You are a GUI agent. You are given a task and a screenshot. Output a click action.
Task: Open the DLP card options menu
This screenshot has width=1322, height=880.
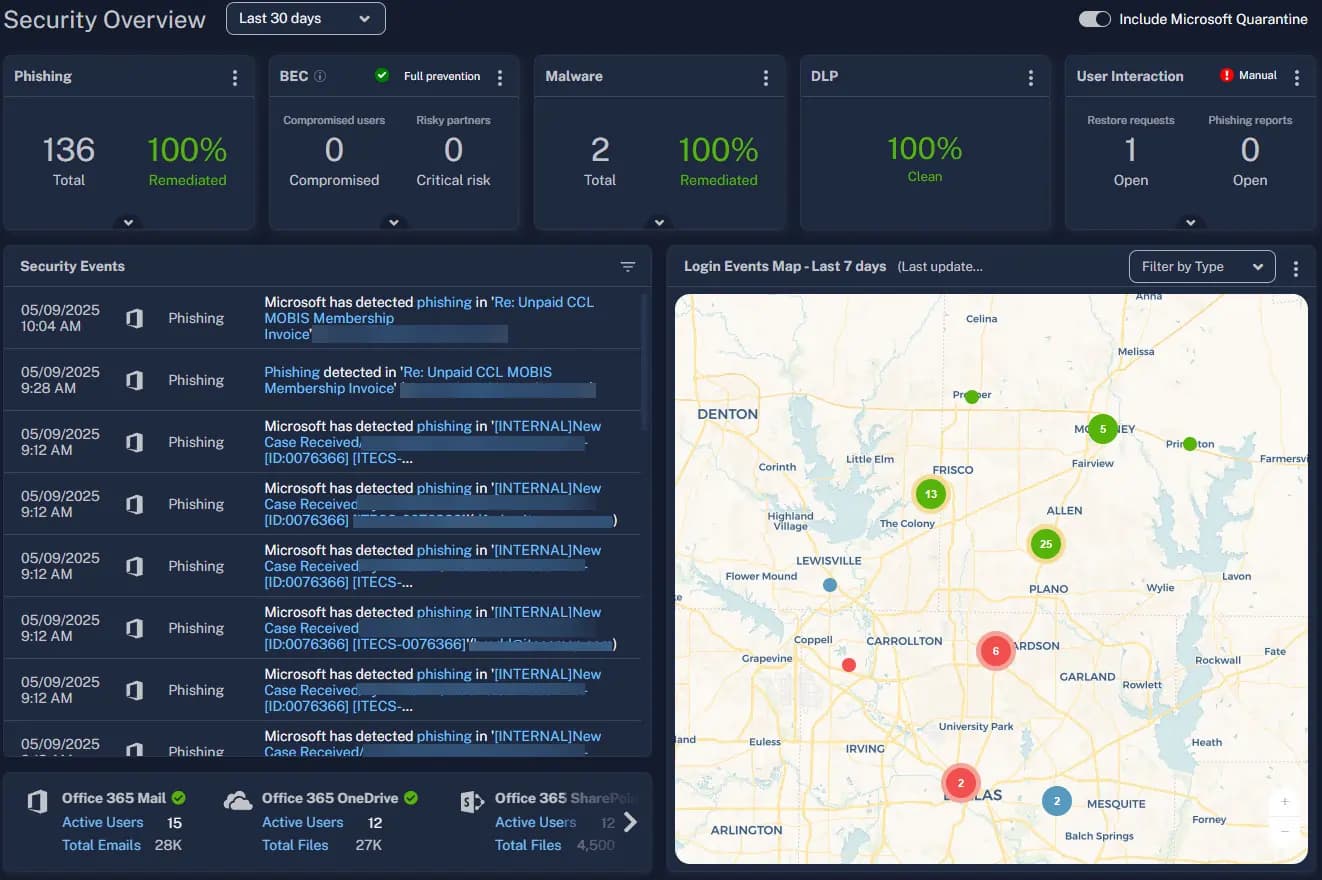tap(1030, 76)
